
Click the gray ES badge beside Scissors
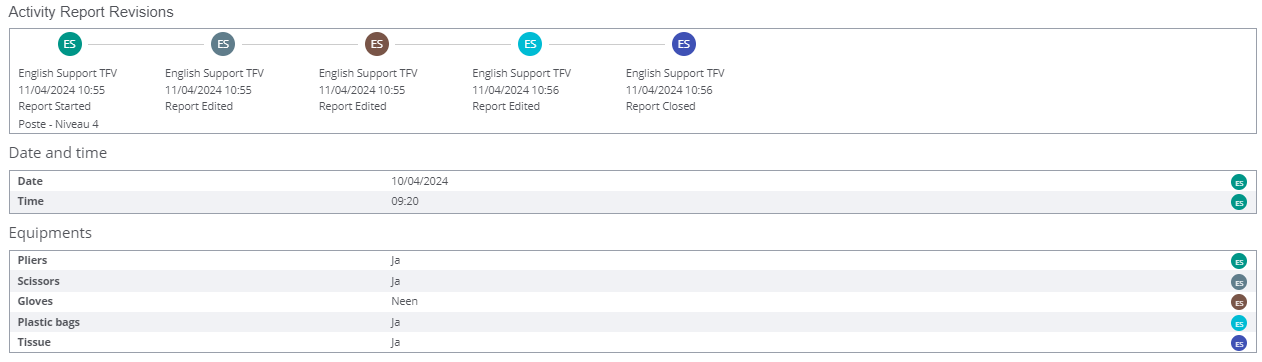pyautogui.click(x=1239, y=282)
